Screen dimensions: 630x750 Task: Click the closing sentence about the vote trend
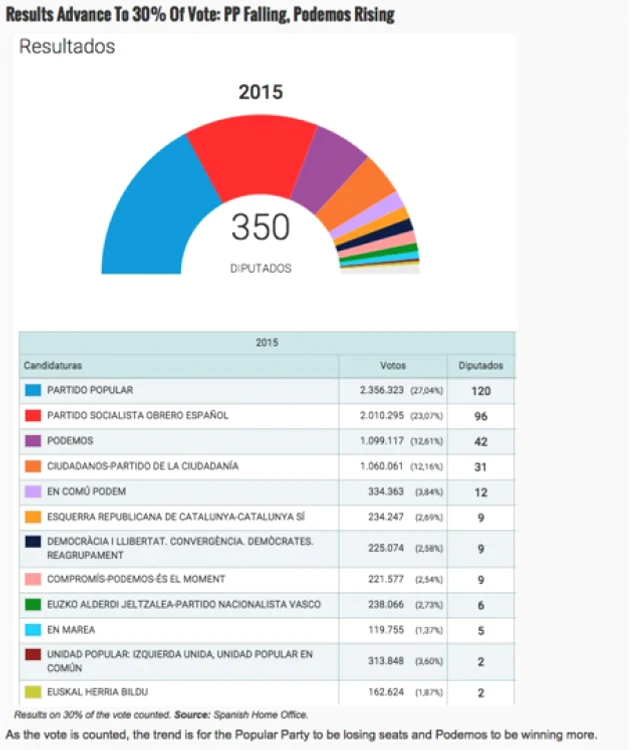coord(301,734)
